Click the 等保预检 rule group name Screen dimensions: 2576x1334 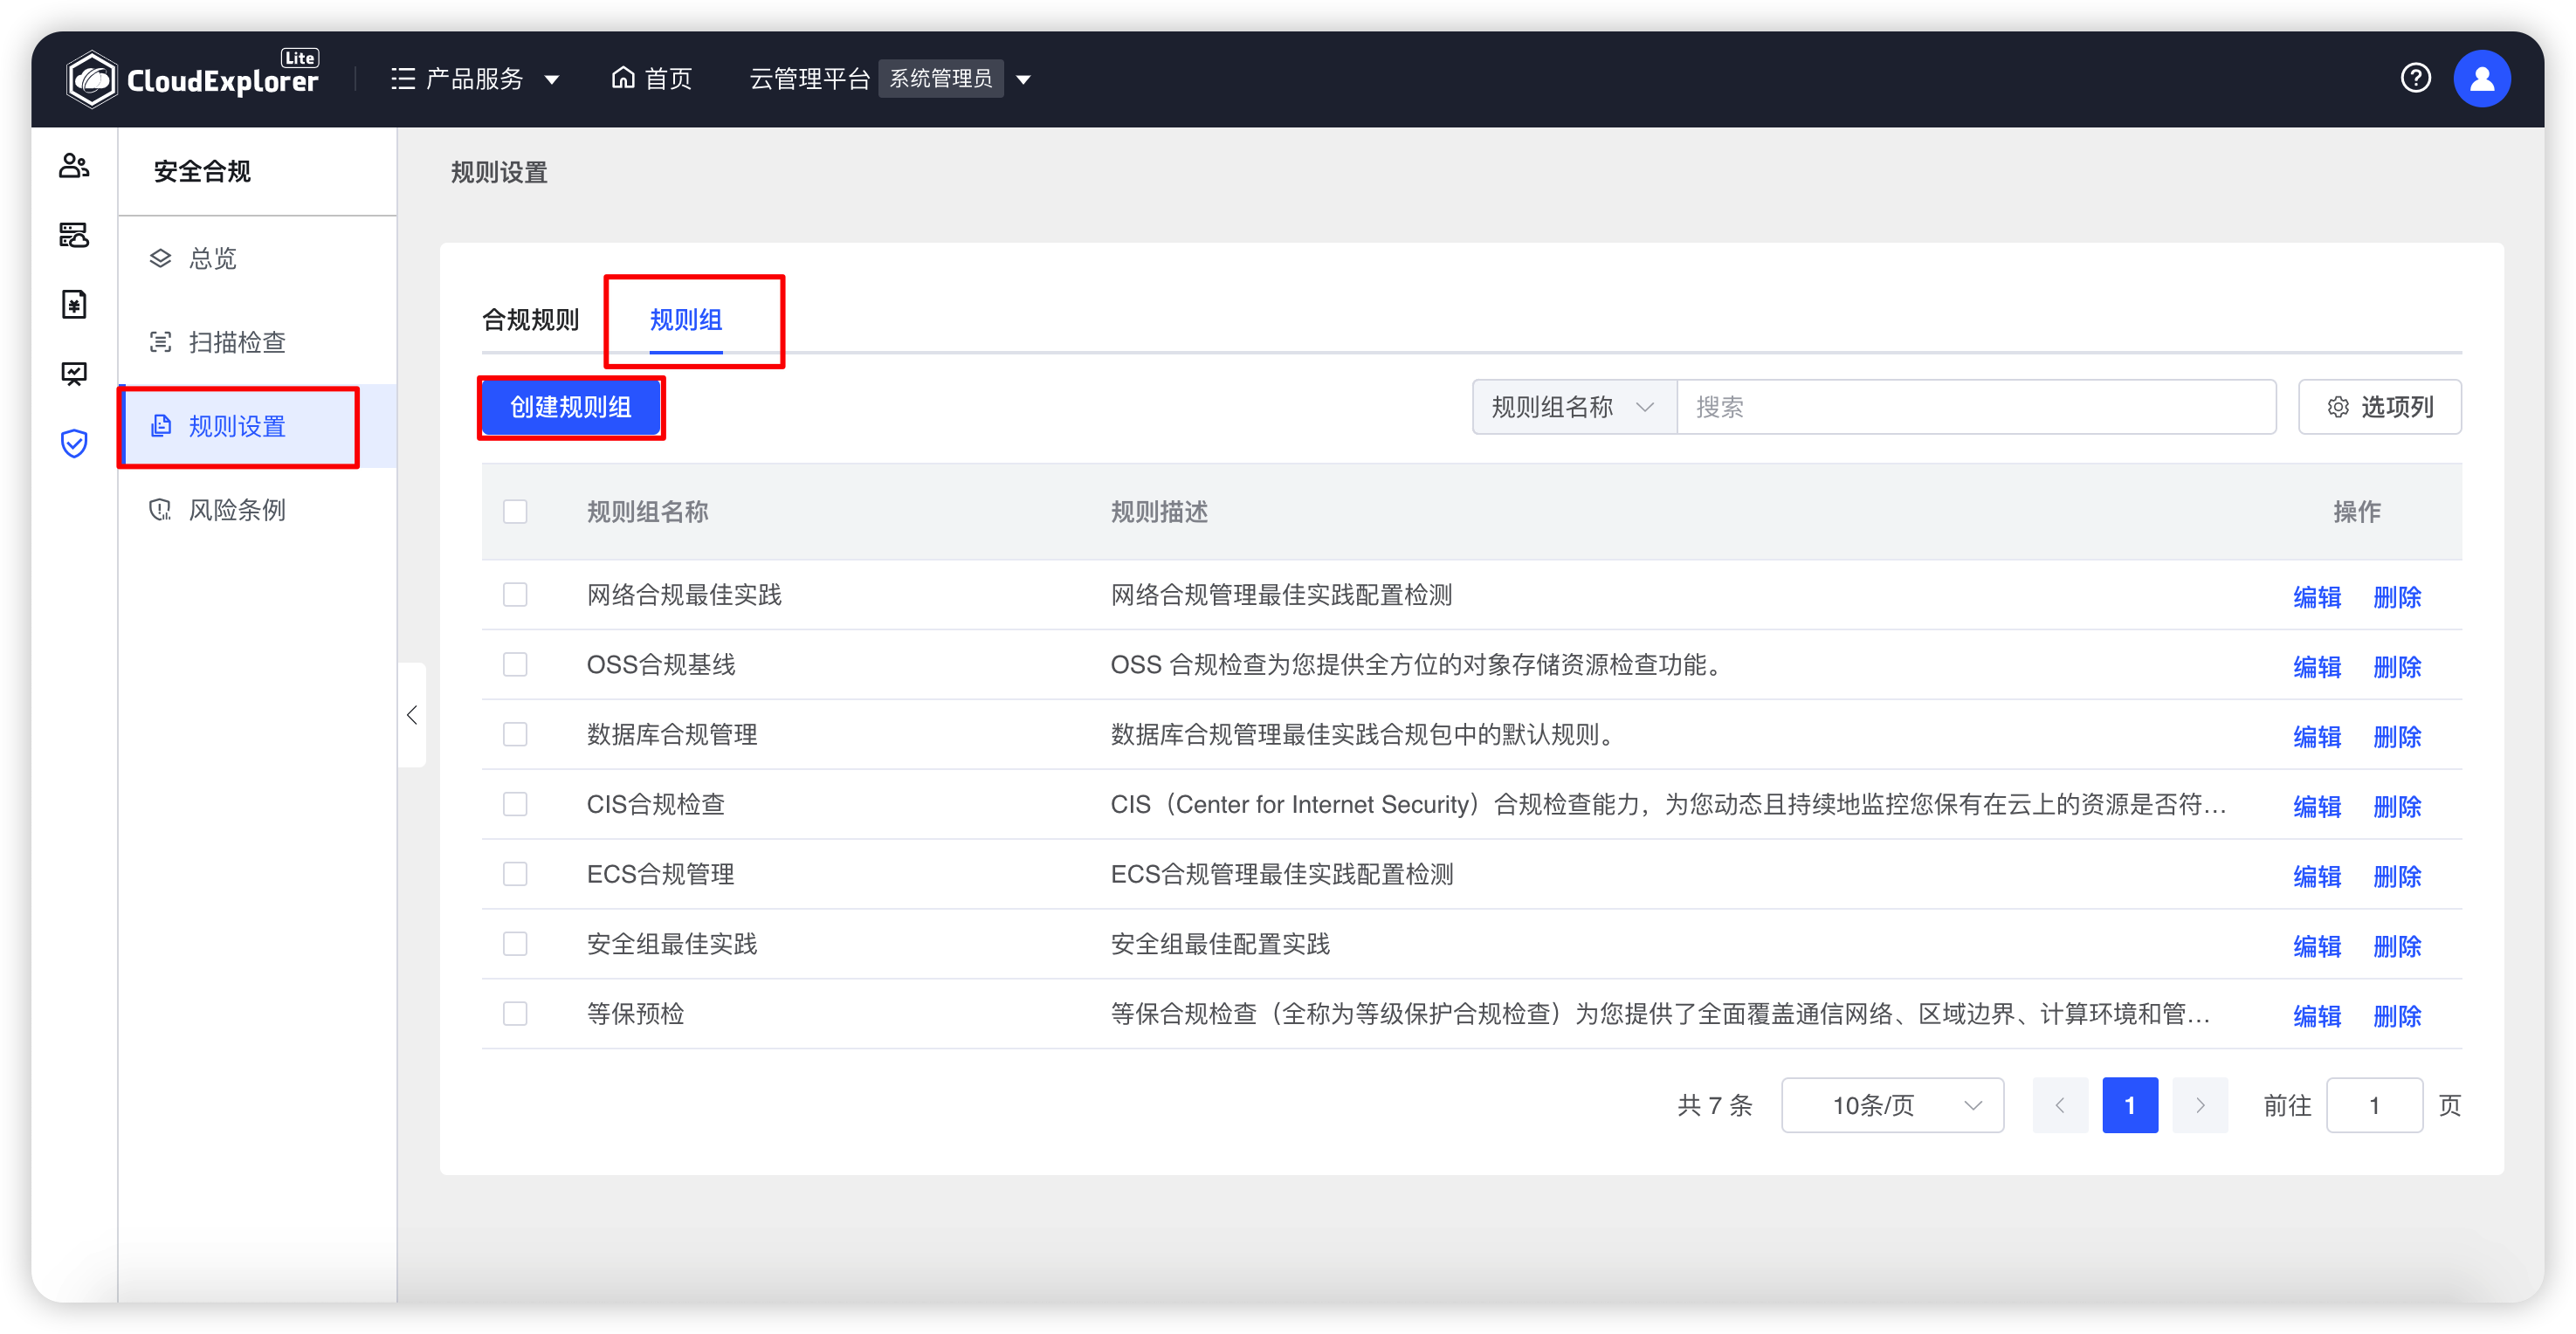(x=635, y=1014)
